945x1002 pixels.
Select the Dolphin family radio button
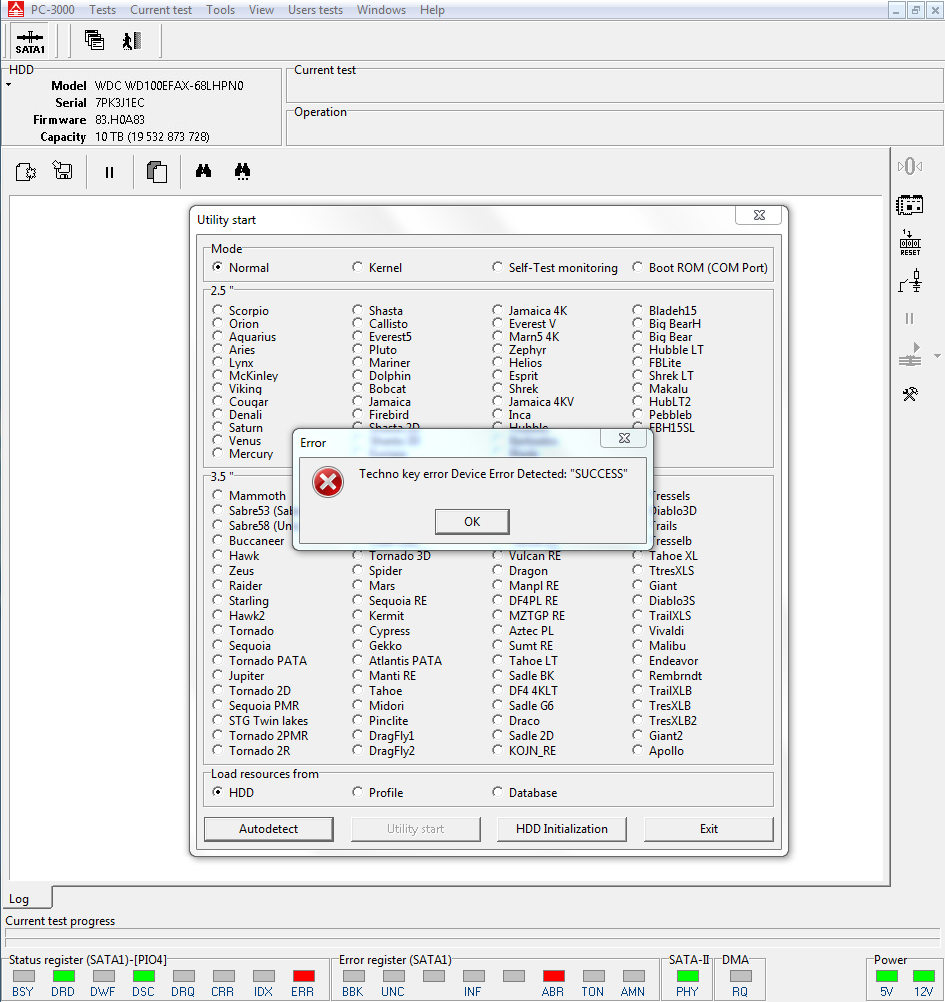357,375
